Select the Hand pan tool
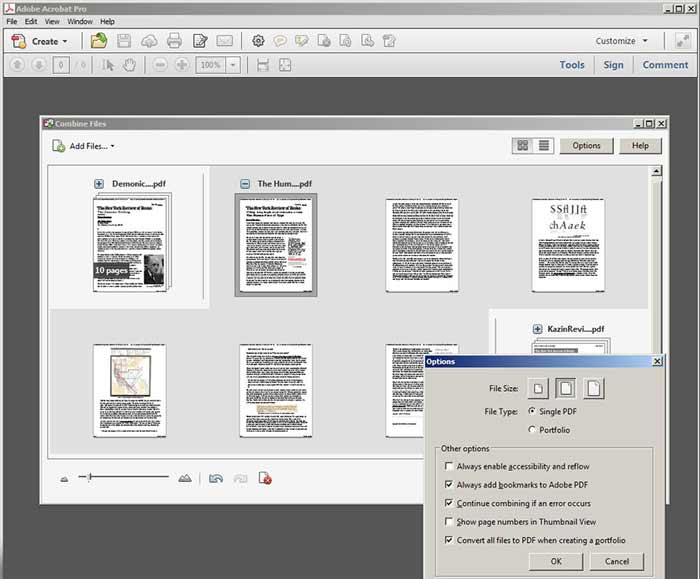 click(129, 65)
